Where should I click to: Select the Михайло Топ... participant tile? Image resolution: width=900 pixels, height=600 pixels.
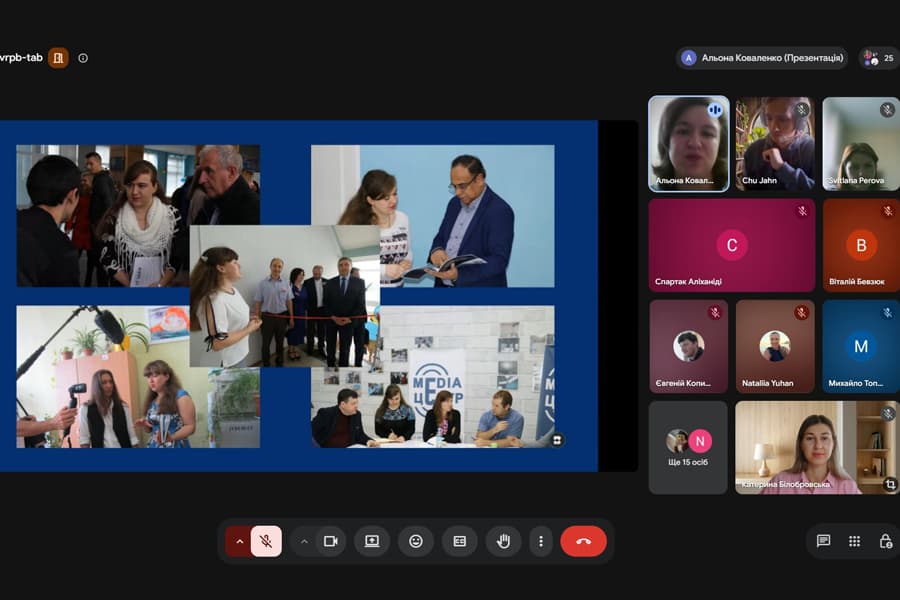pyautogui.click(x=861, y=346)
